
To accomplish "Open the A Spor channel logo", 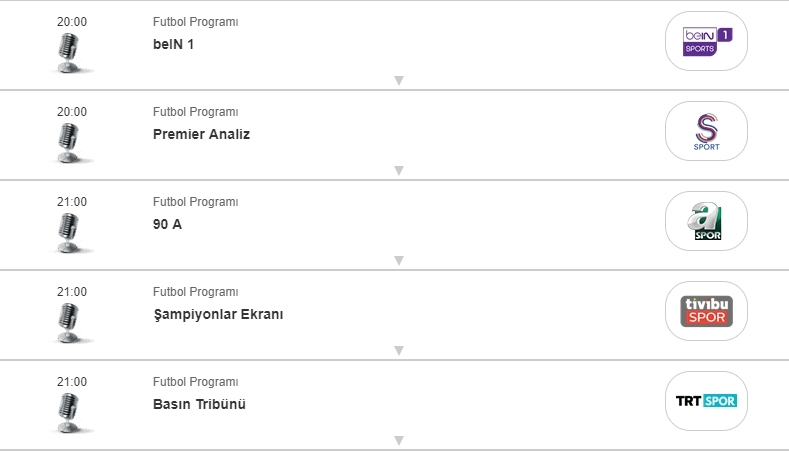I will 706,221.
